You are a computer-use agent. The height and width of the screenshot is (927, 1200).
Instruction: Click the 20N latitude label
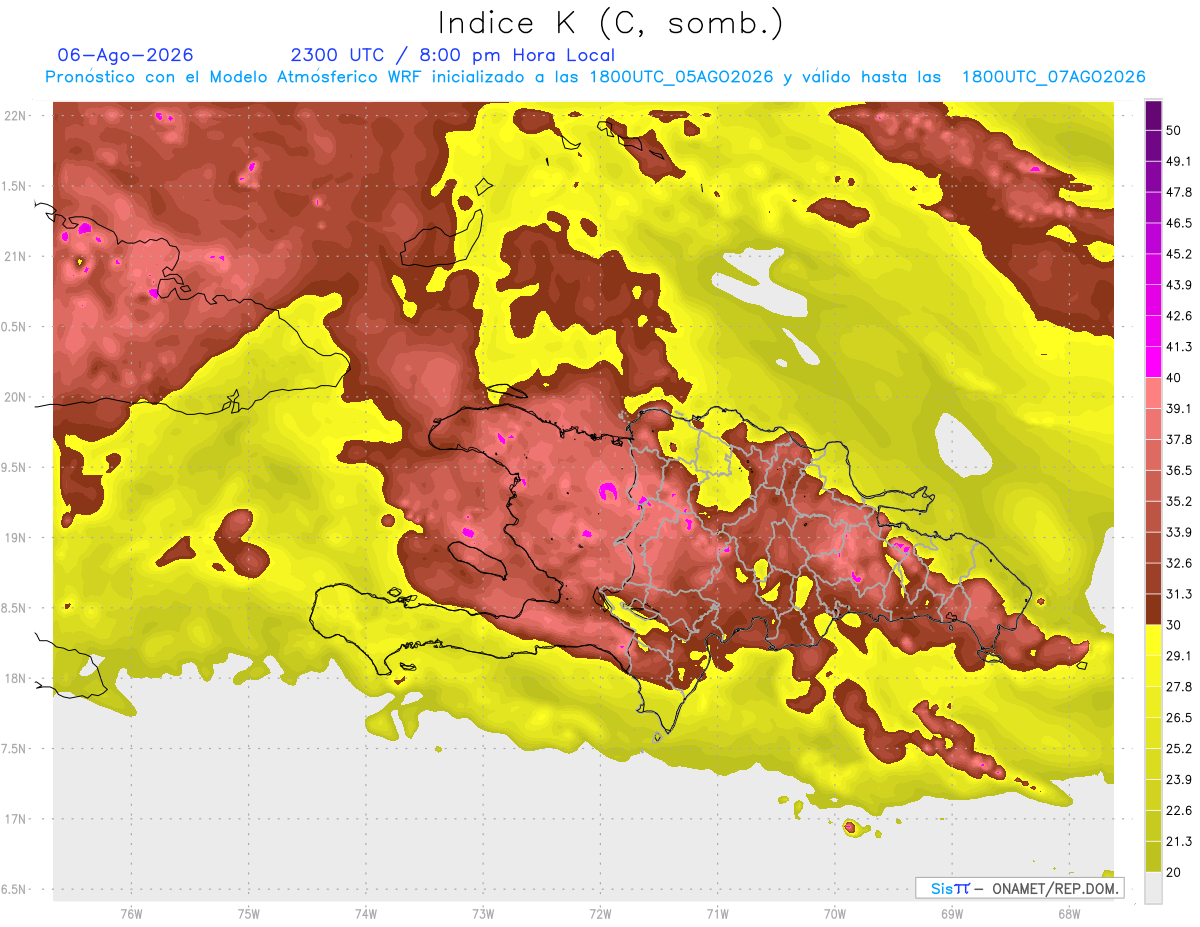17,397
